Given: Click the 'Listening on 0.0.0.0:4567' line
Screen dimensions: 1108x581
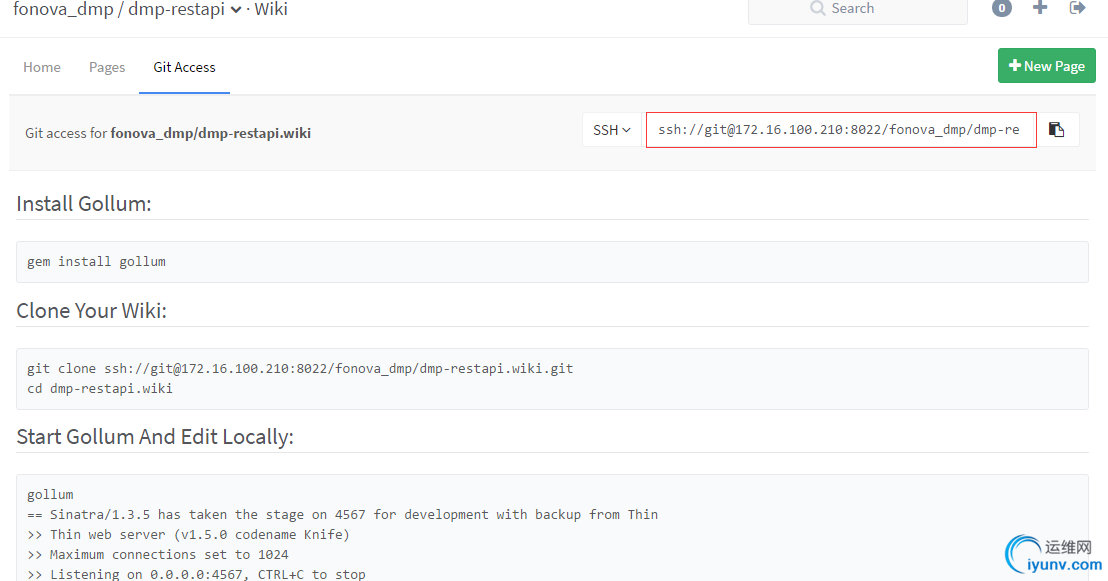Looking at the screenshot, I should point(196,574).
